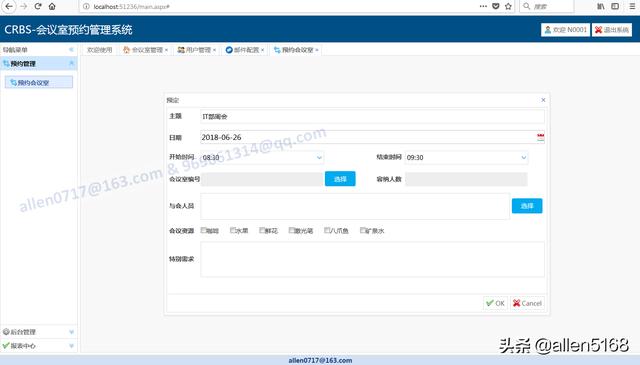Open the date picker calendar icon
The height and width of the screenshot is (365, 640).
tap(540, 137)
